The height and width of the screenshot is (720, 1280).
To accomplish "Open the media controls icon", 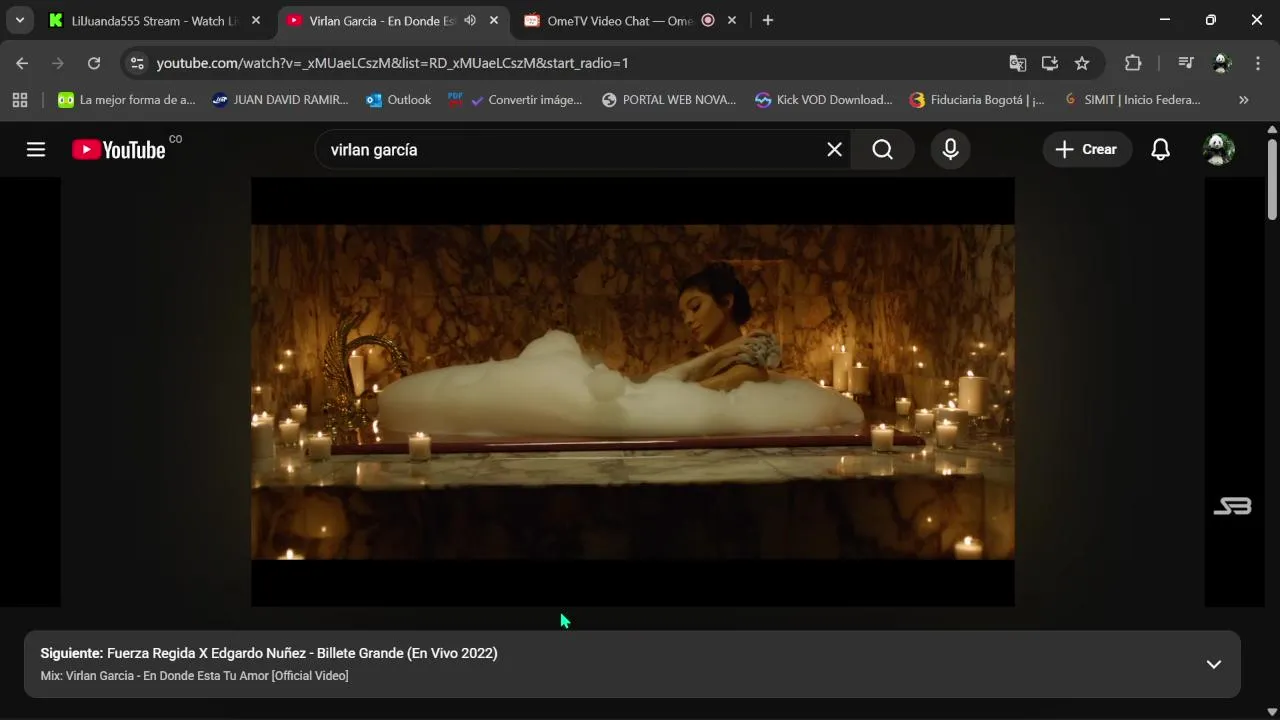I will (1186, 63).
